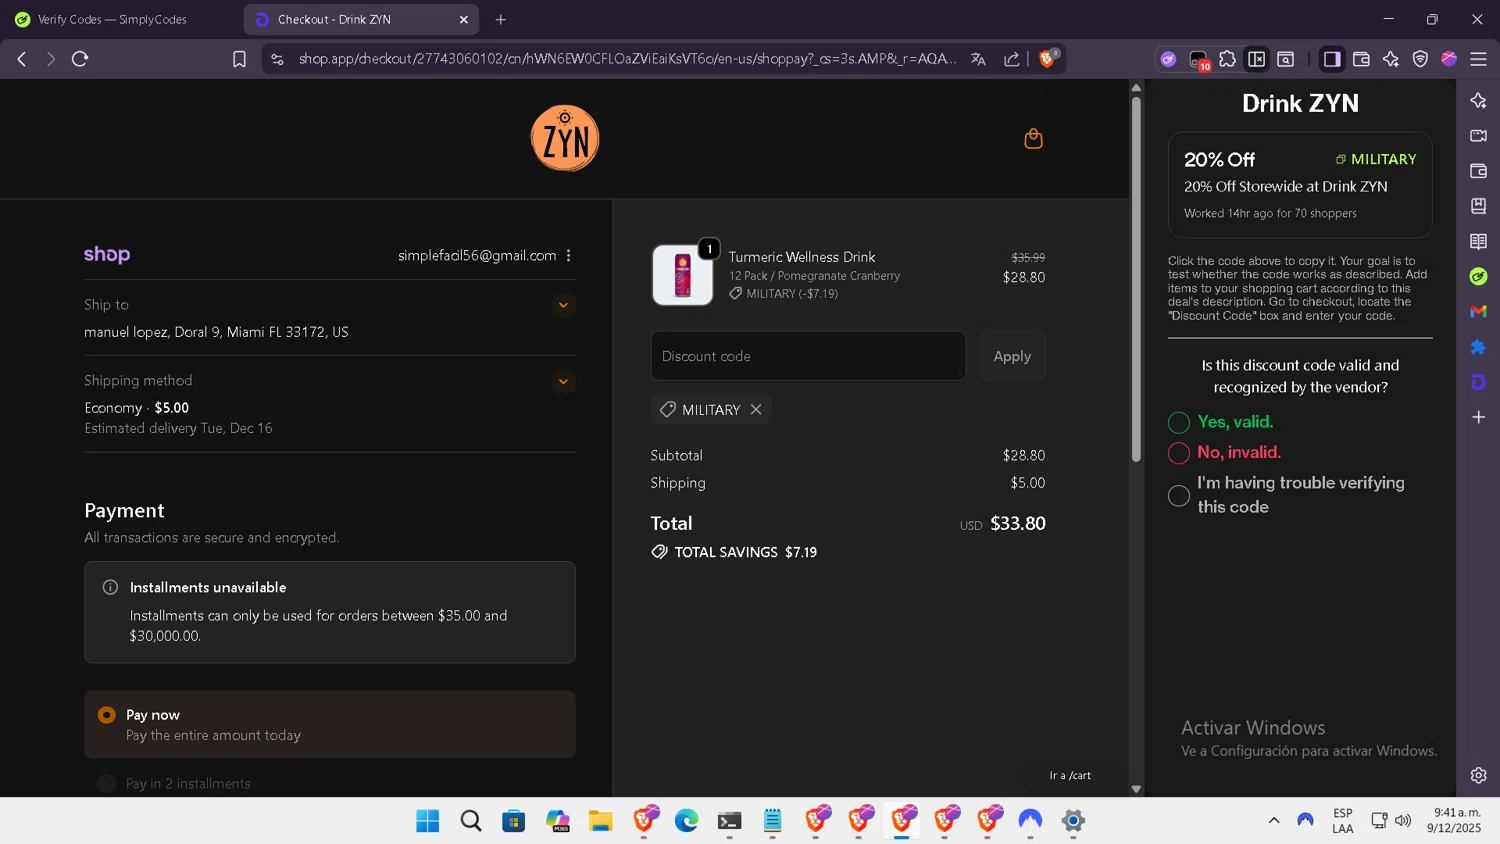Click the "Installments unavailable" notice heading
Screen dimensions: 1500x844
coord(208,588)
